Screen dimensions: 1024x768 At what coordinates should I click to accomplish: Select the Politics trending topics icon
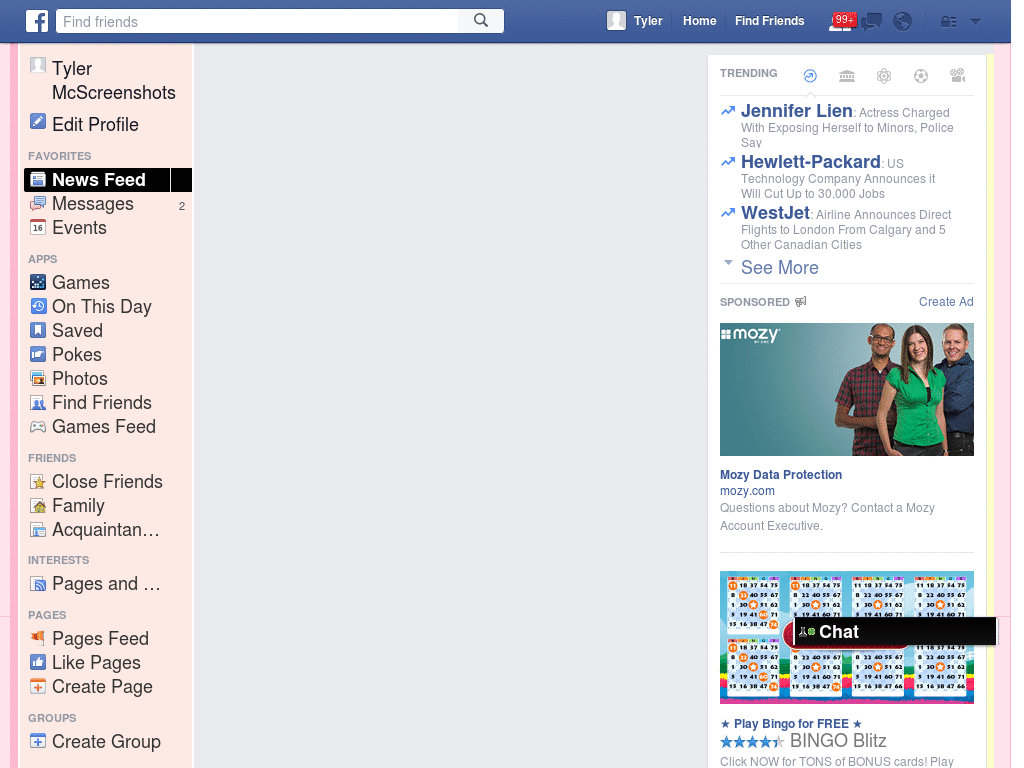(847, 75)
